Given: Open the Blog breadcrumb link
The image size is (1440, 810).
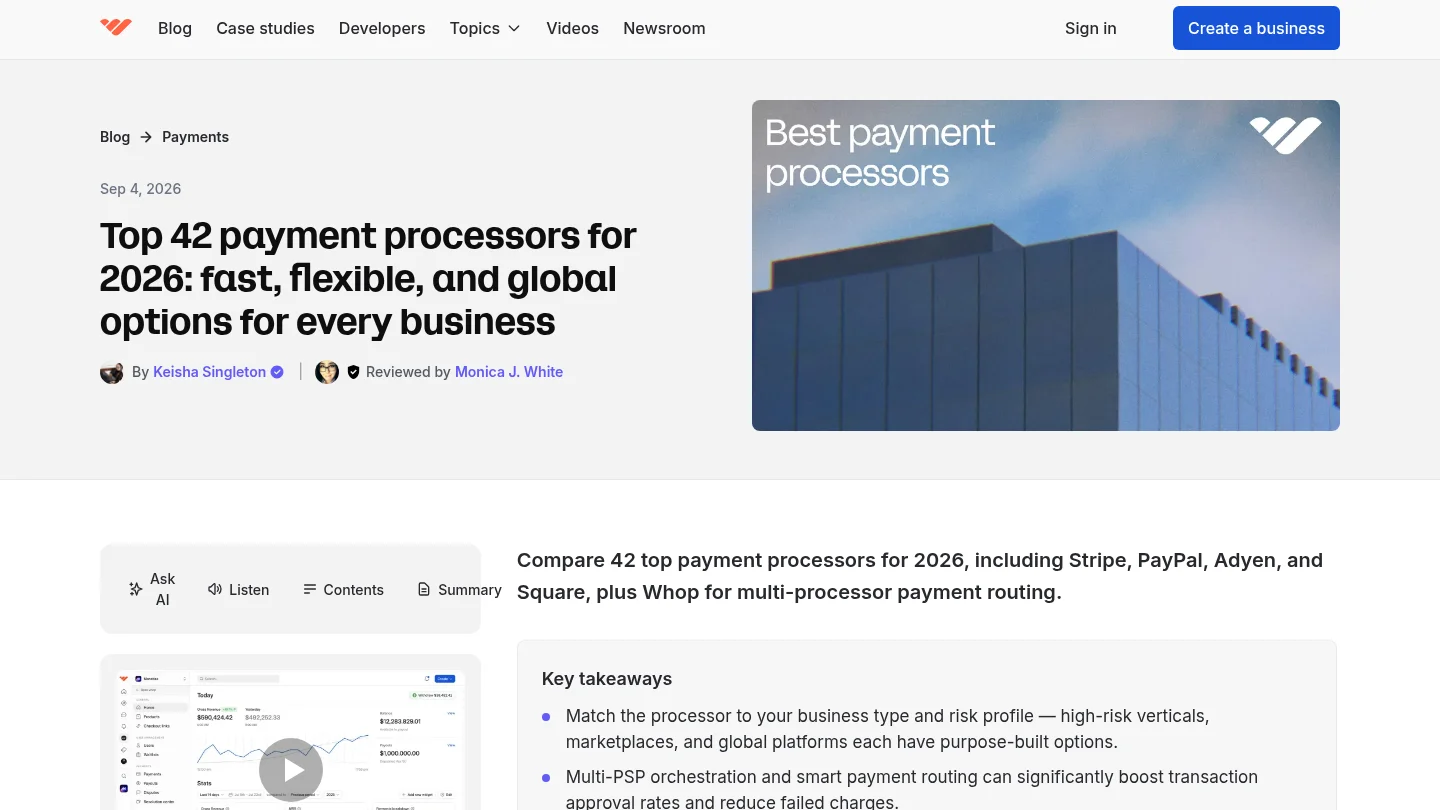Looking at the screenshot, I should [x=115, y=137].
